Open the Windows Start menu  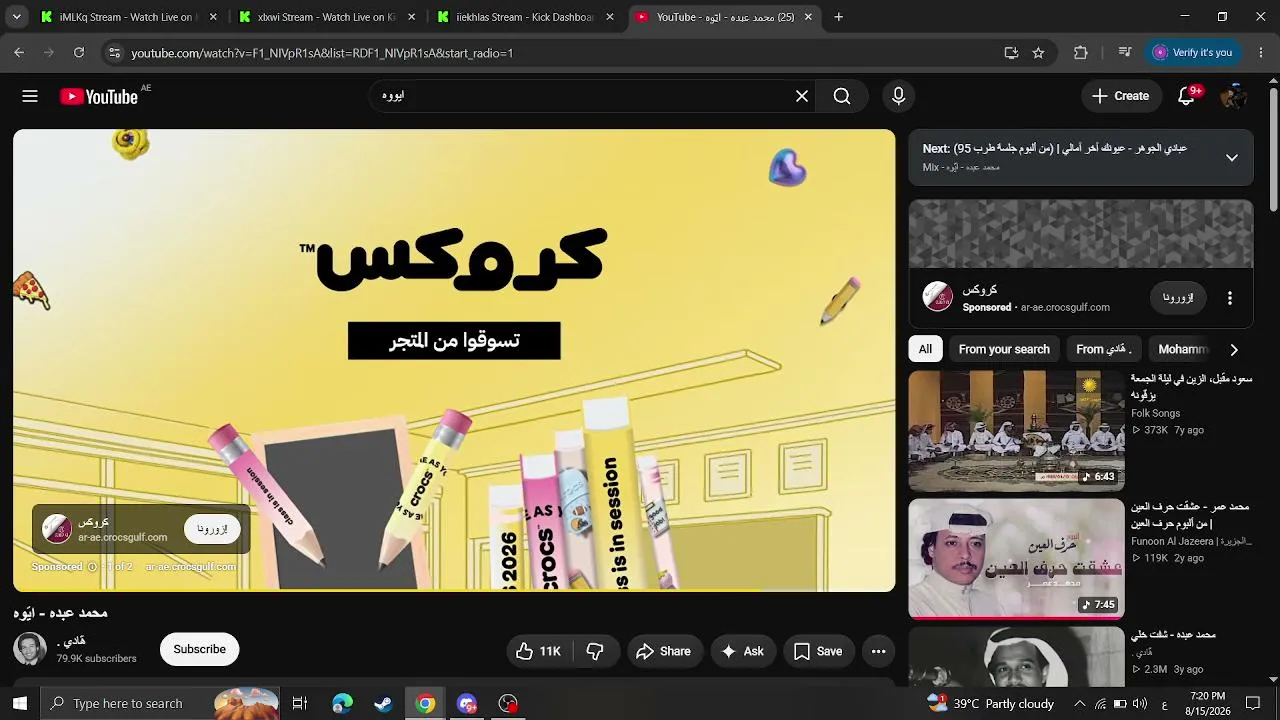20,703
